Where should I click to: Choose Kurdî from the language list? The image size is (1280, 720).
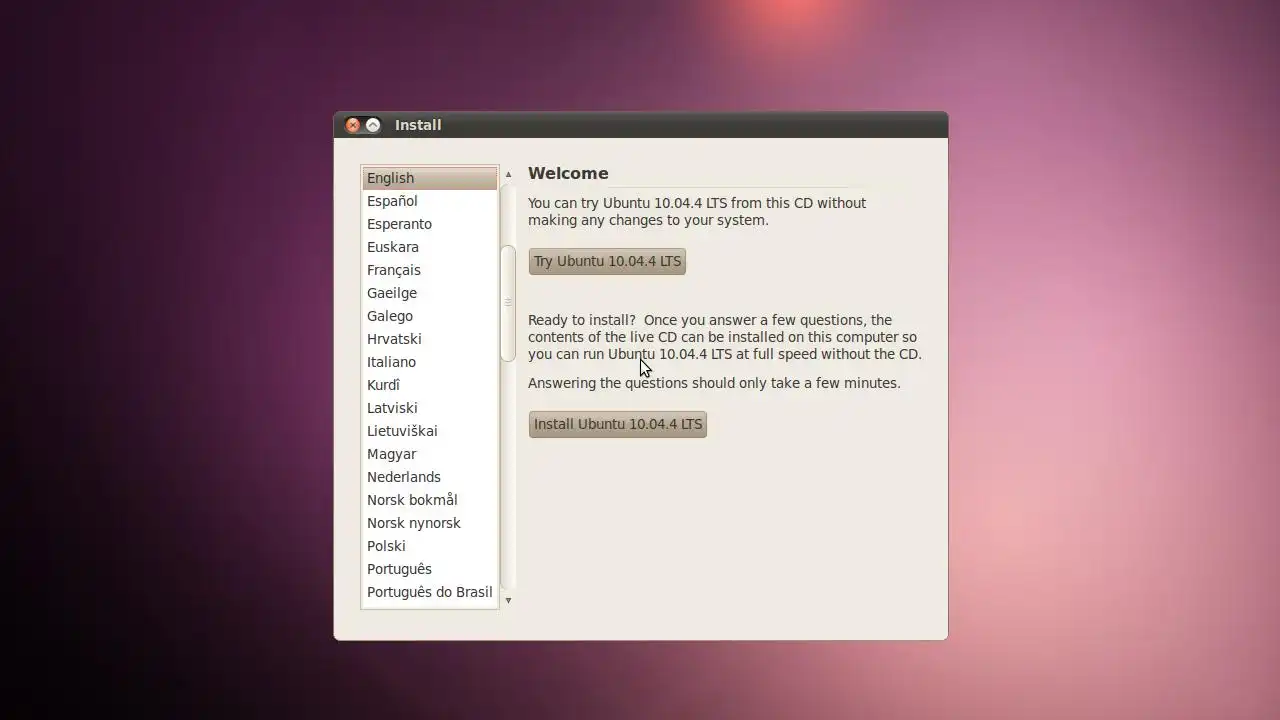430,385
